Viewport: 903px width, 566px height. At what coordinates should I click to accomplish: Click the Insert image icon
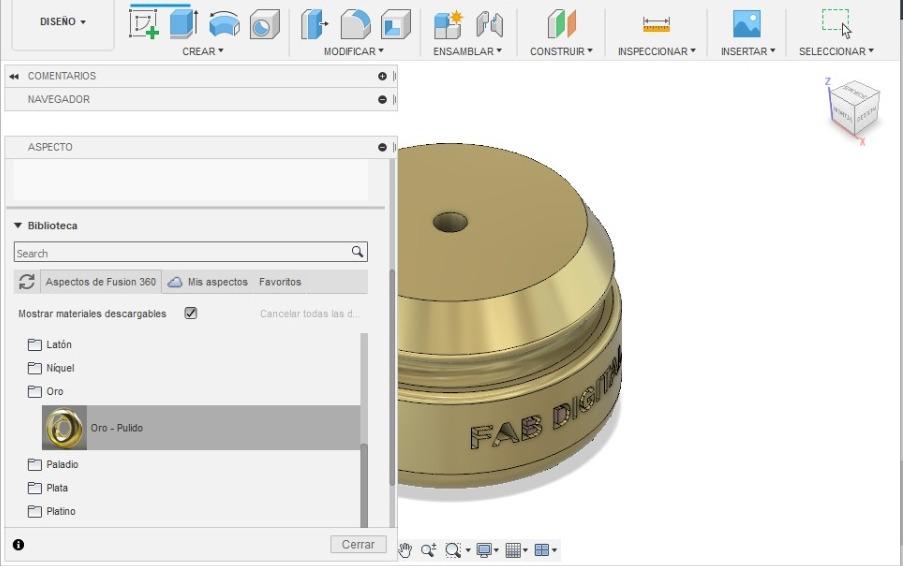pyautogui.click(x=747, y=24)
